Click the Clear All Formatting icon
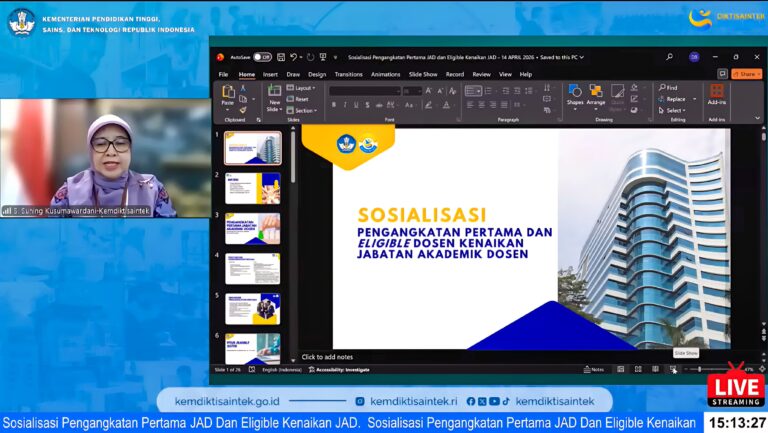 tap(453, 91)
